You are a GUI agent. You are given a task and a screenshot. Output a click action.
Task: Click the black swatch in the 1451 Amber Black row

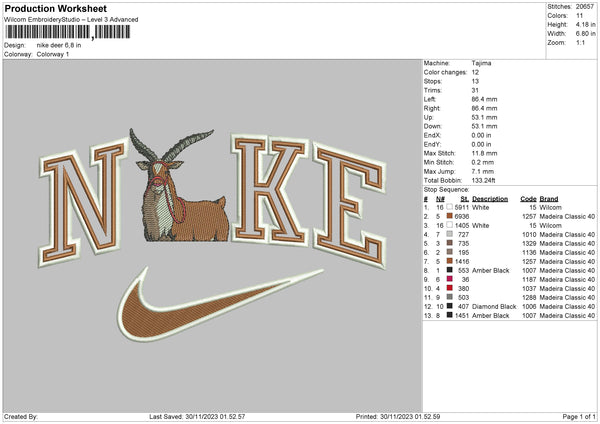(449, 315)
